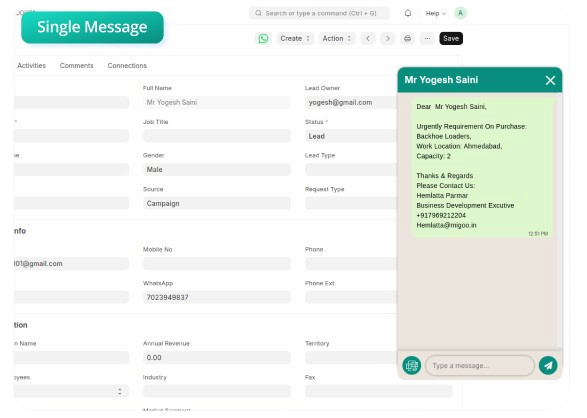Click the email field ending 01@gmail.com
This screenshot has height=418, width=587.
pos(71,263)
